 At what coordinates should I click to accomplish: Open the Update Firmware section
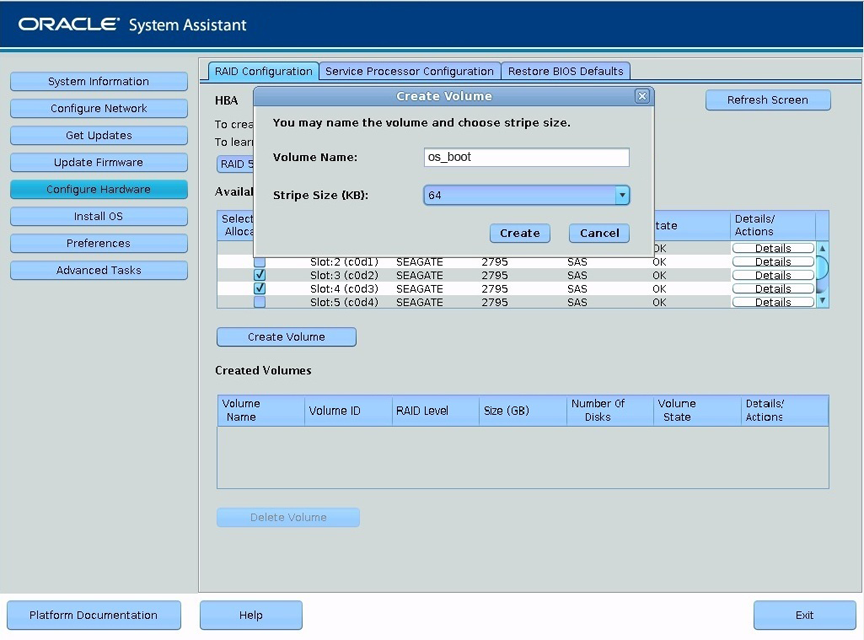(x=99, y=163)
